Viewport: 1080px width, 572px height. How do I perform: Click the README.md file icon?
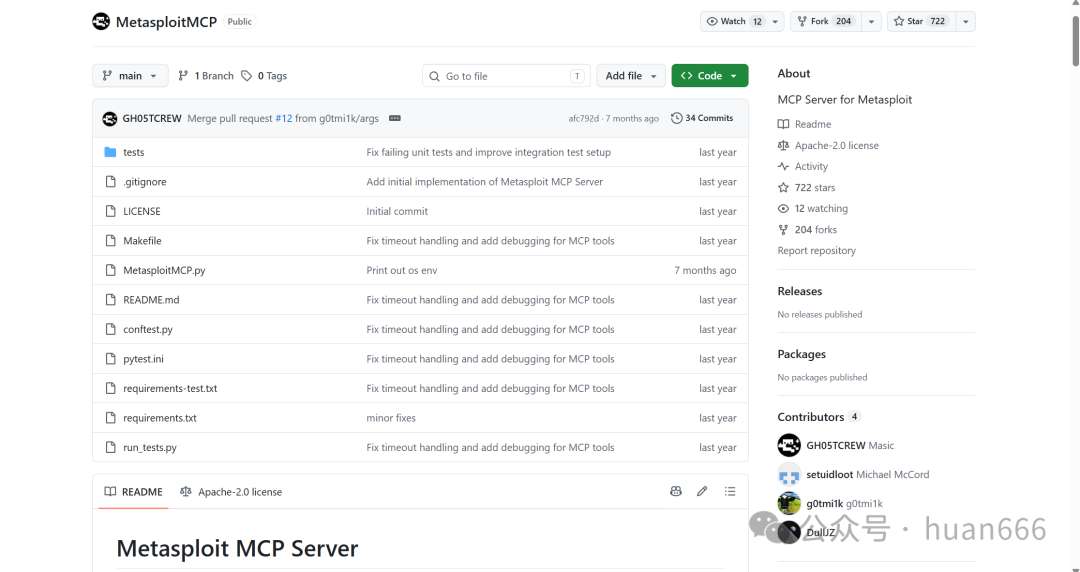point(110,300)
